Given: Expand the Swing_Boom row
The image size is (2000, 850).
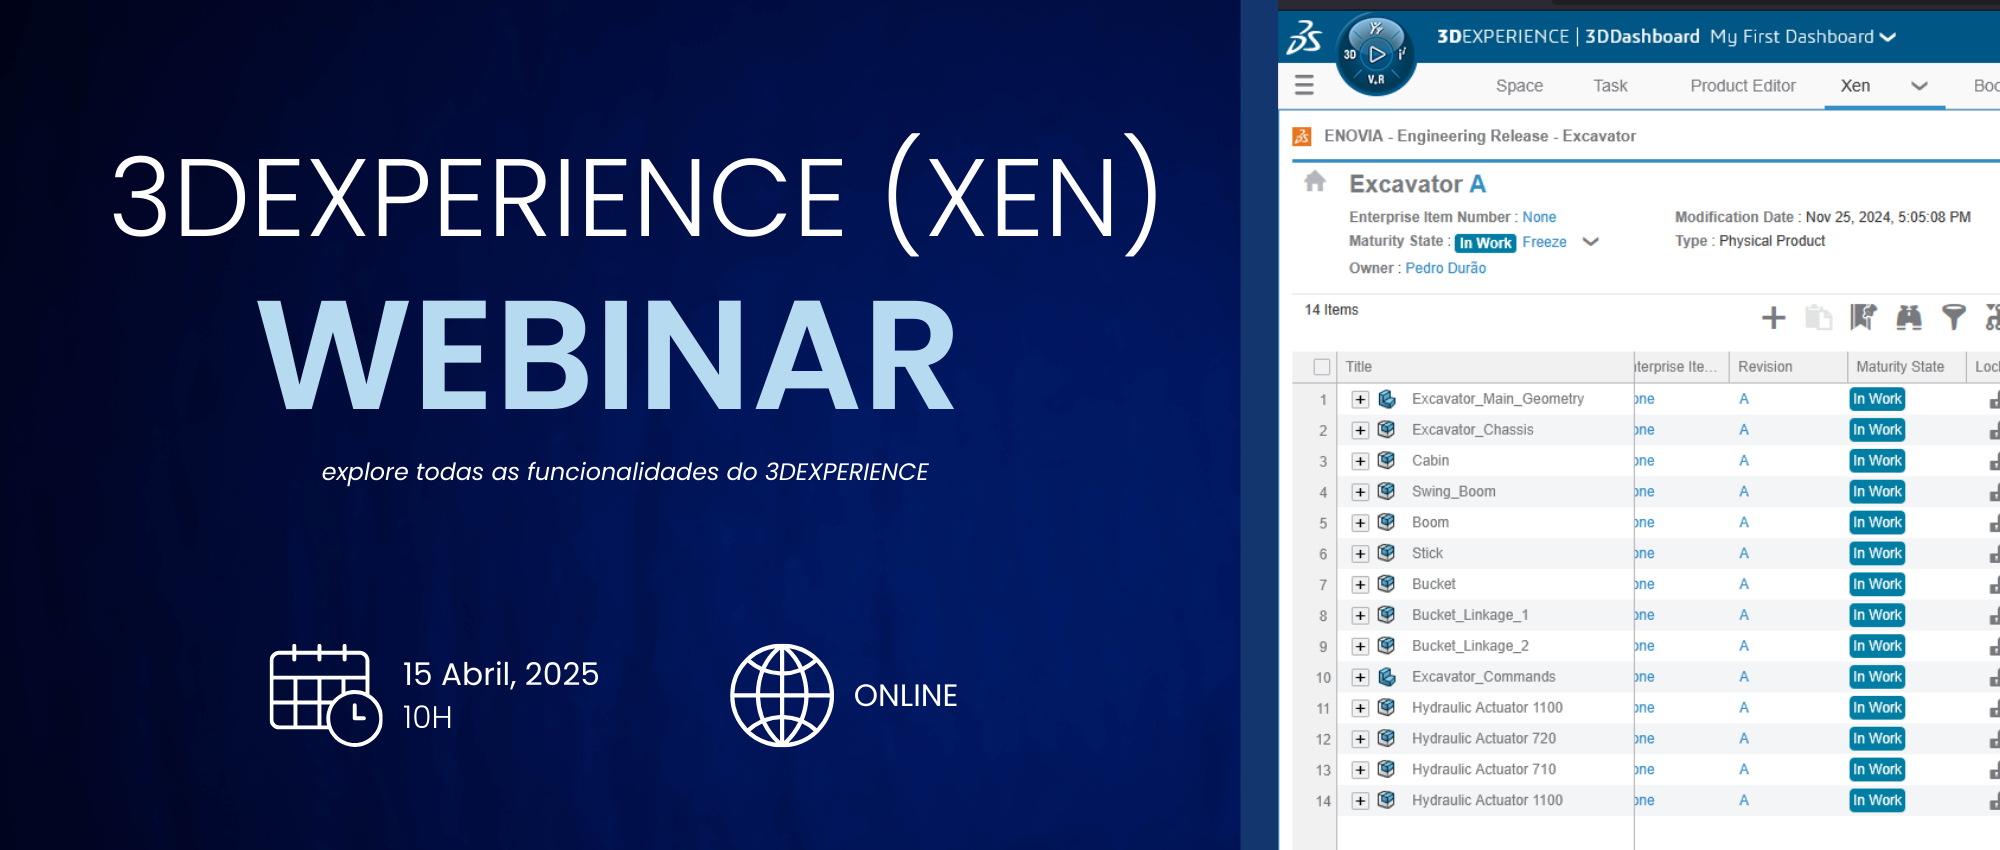Looking at the screenshot, I should click(x=1360, y=493).
